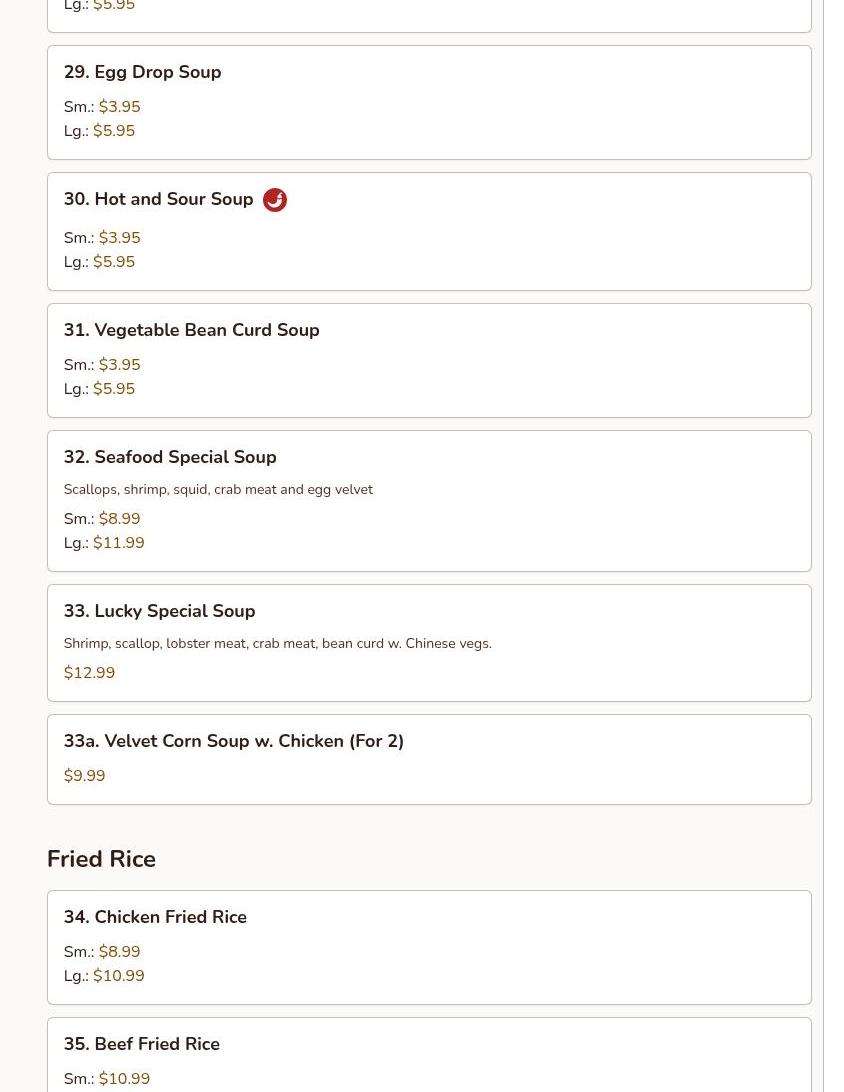
Task: Select 30. Hot and Sour Soup item
Action: pyautogui.click(x=158, y=199)
